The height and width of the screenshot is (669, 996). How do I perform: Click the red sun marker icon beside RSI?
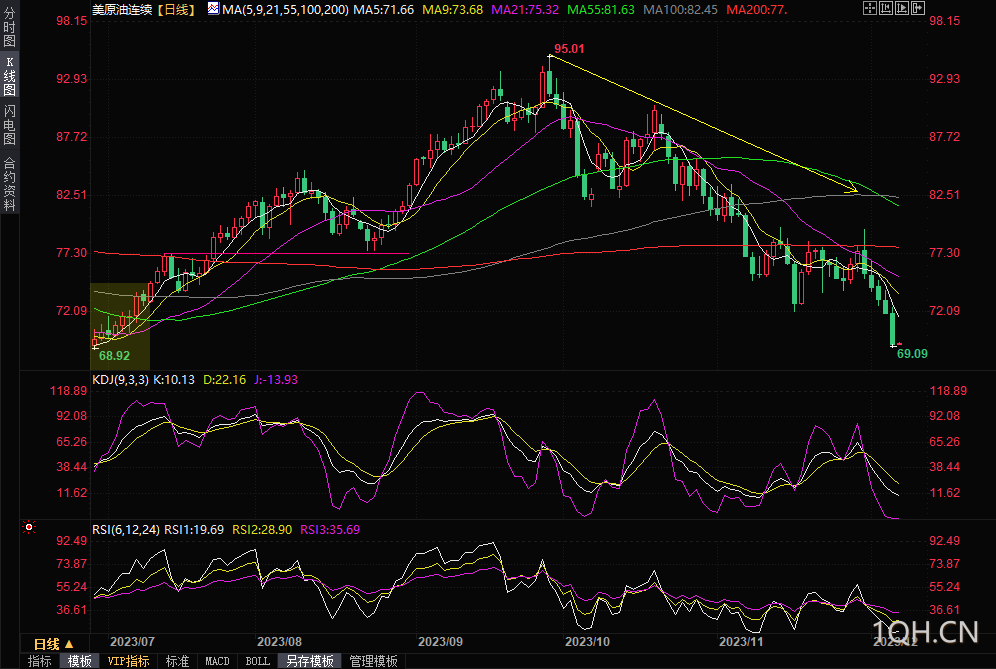click(x=28, y=526)
